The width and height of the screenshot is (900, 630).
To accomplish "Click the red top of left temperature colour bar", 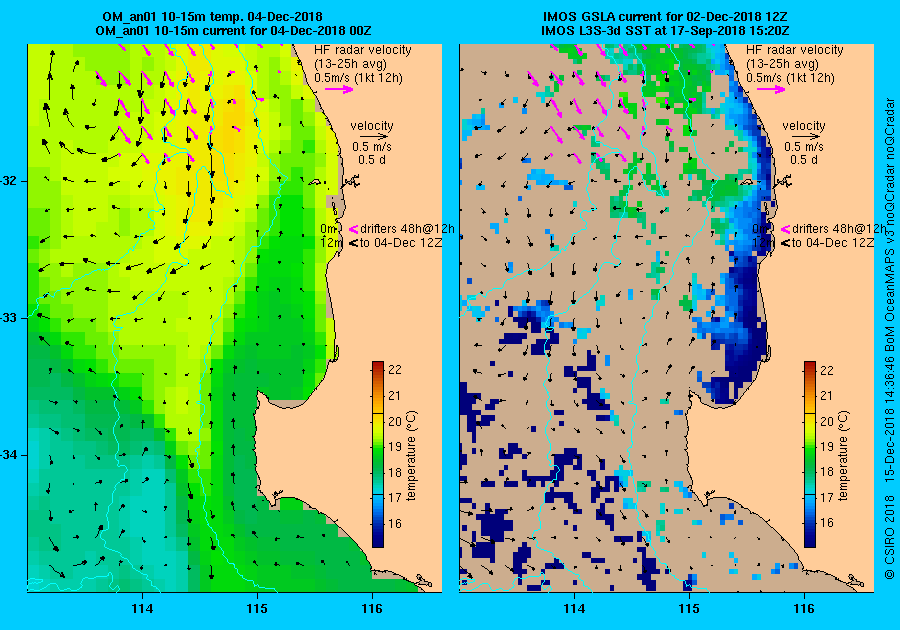I will pos(378,367).
